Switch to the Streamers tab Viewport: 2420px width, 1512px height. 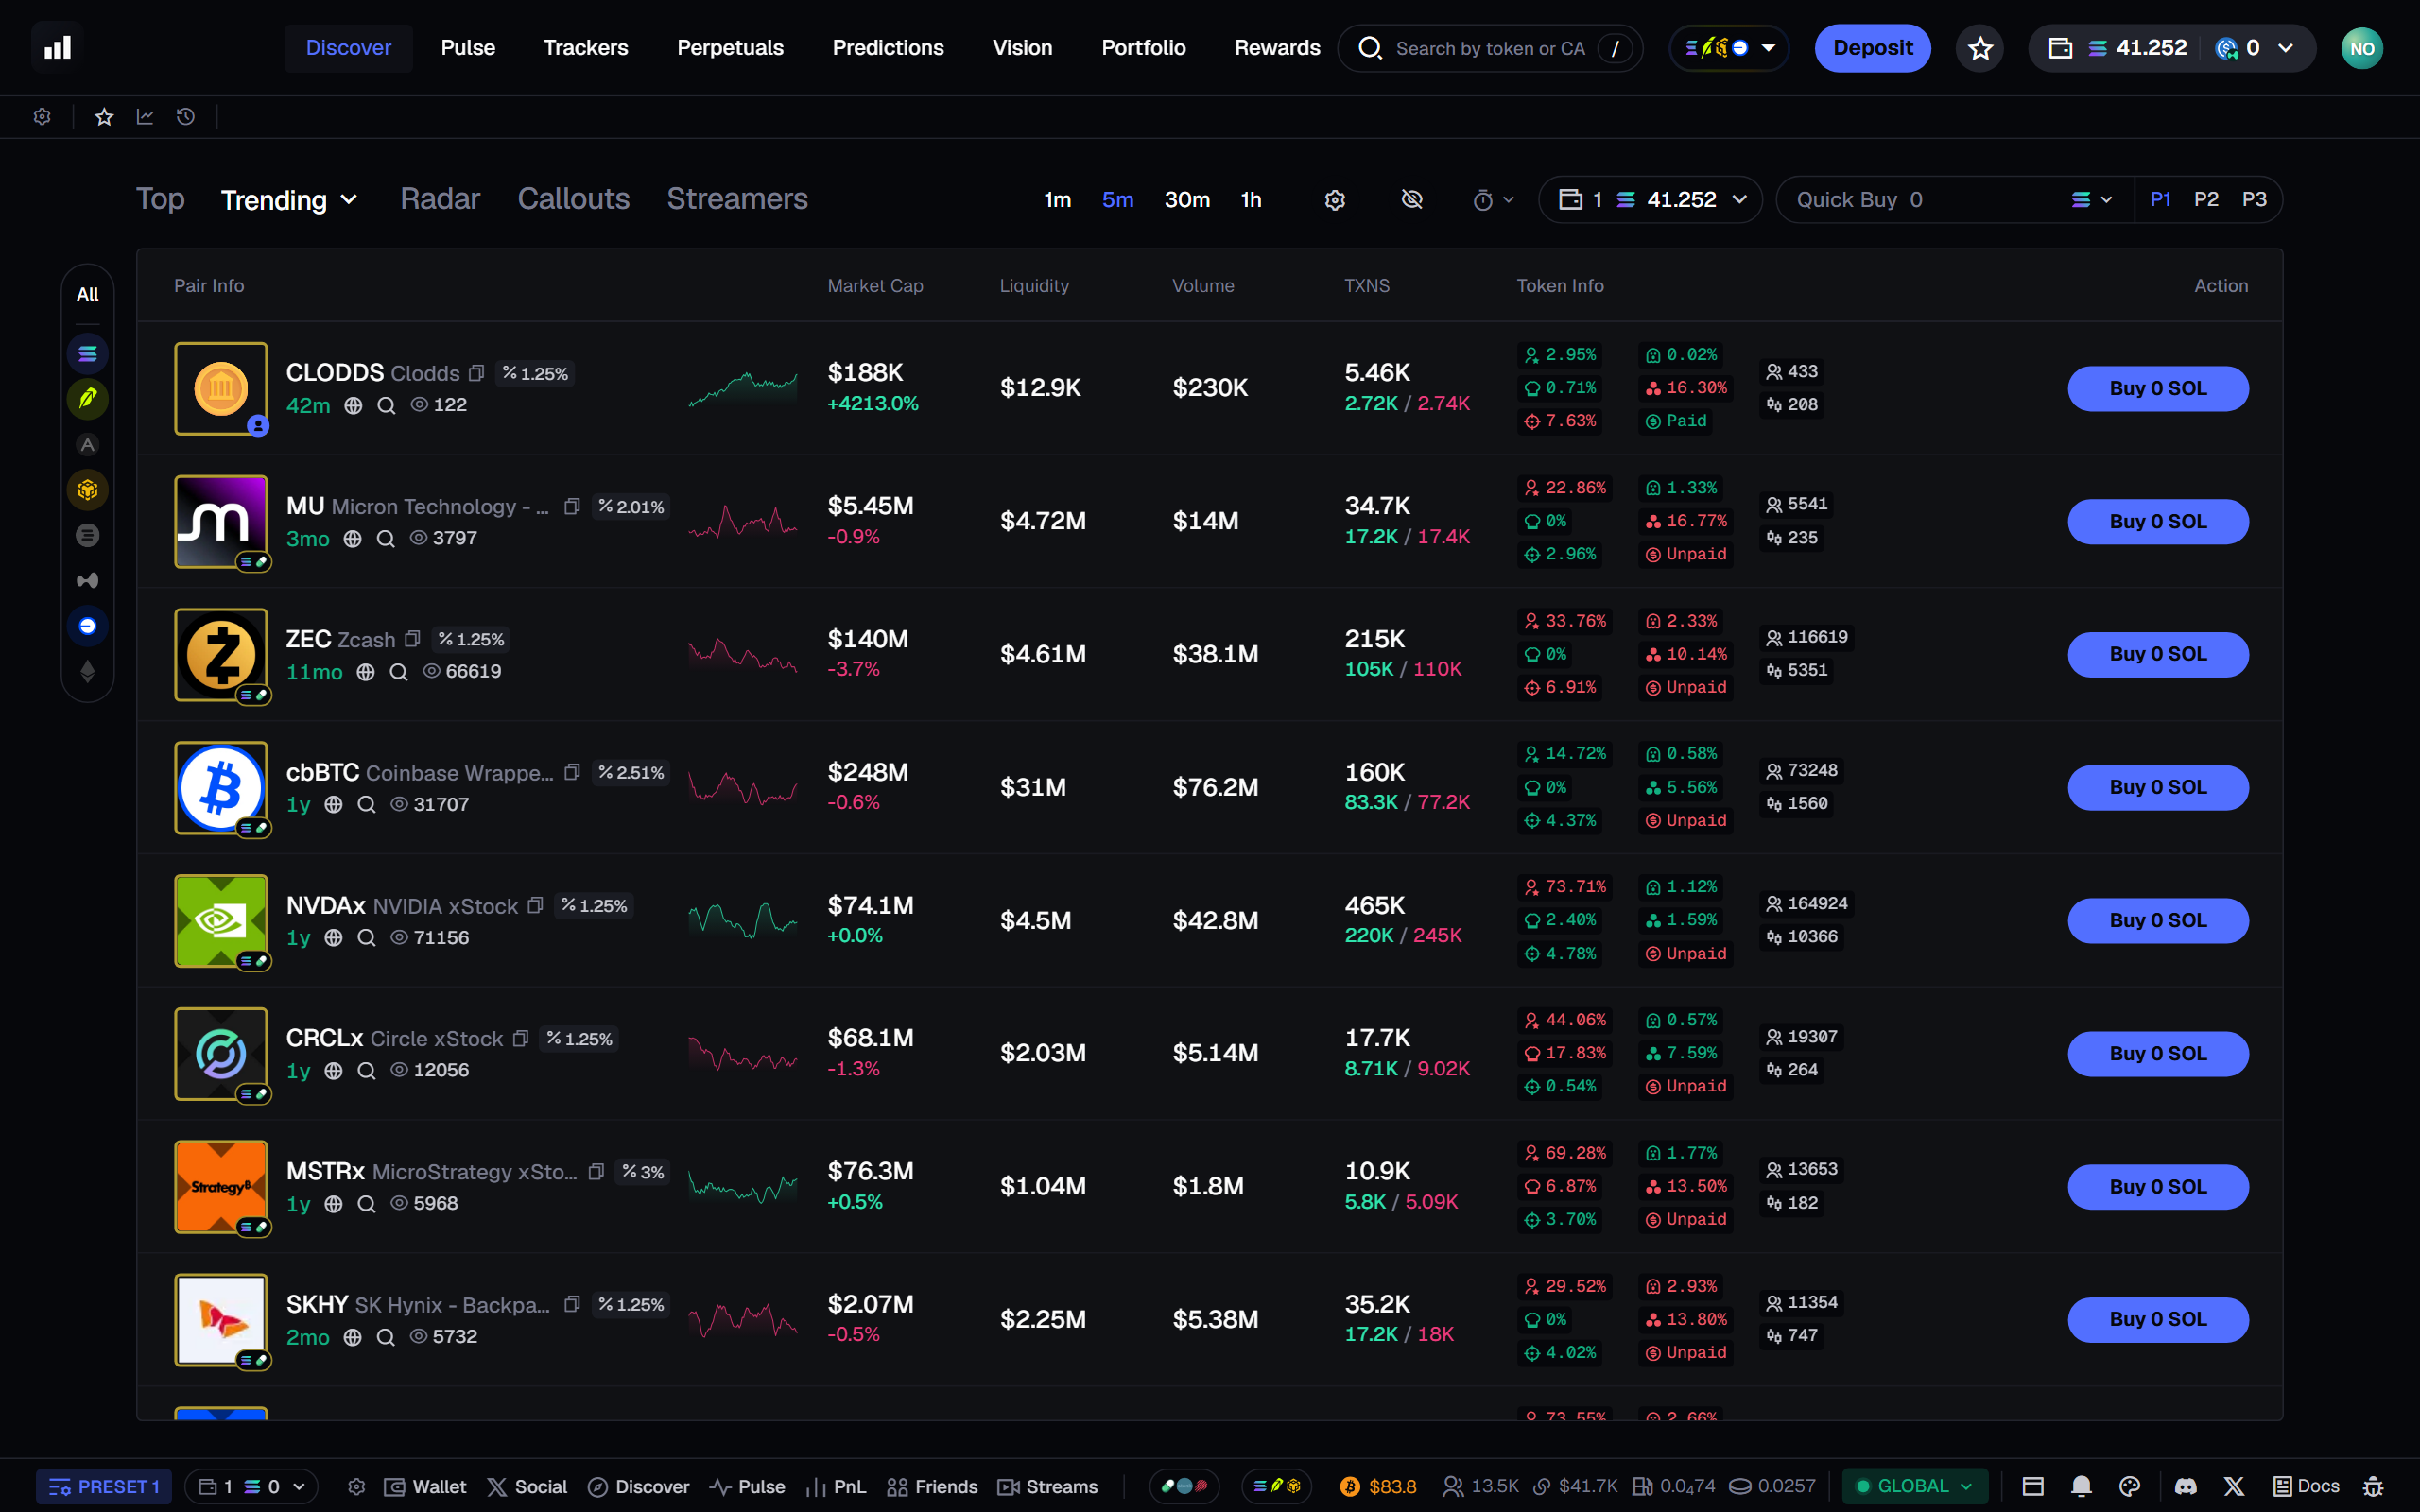point(737,199)
